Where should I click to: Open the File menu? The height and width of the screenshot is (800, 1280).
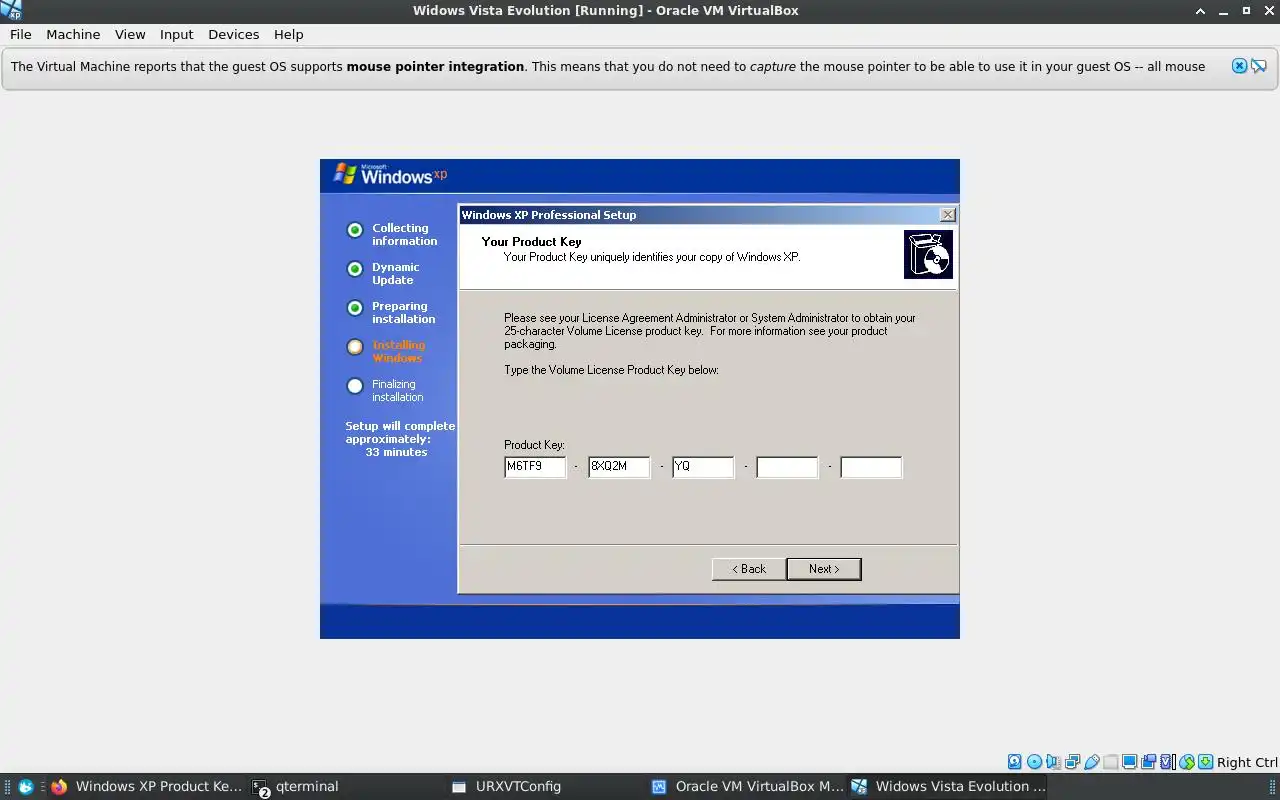click(21, 34)
